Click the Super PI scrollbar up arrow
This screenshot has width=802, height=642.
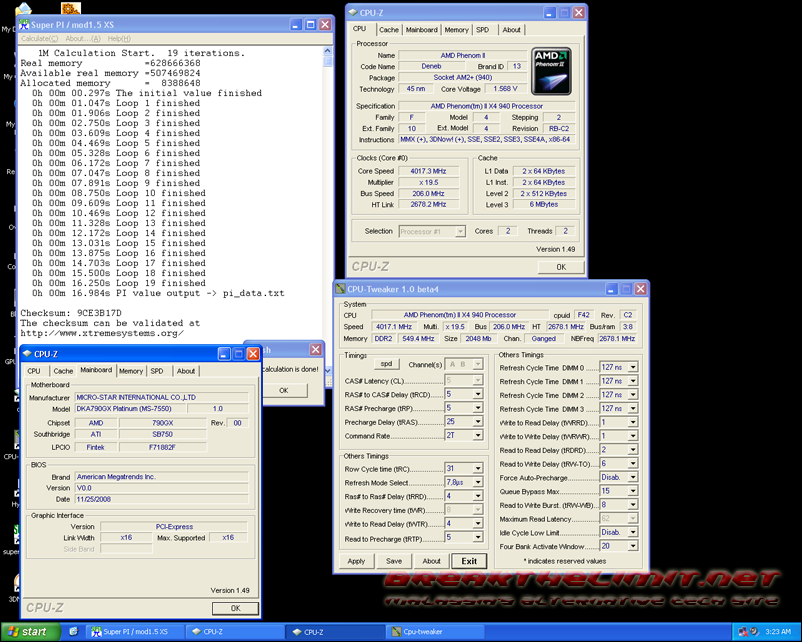click(x=327, y=51)
